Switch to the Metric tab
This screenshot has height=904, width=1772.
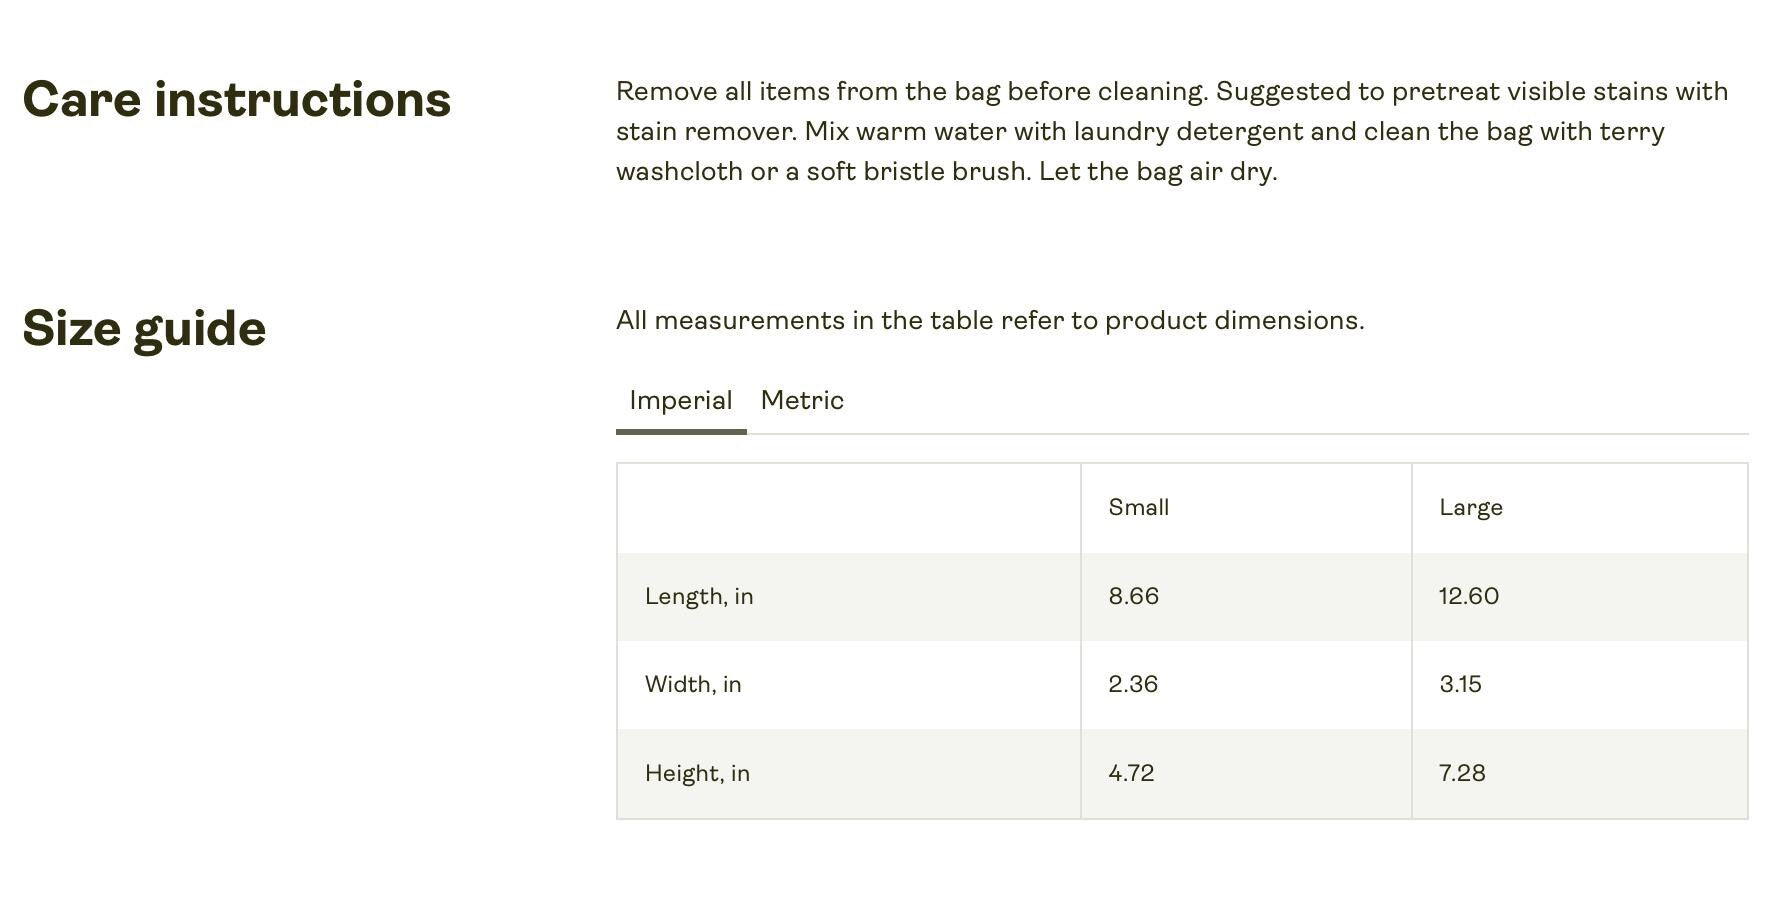pos(802,401)
